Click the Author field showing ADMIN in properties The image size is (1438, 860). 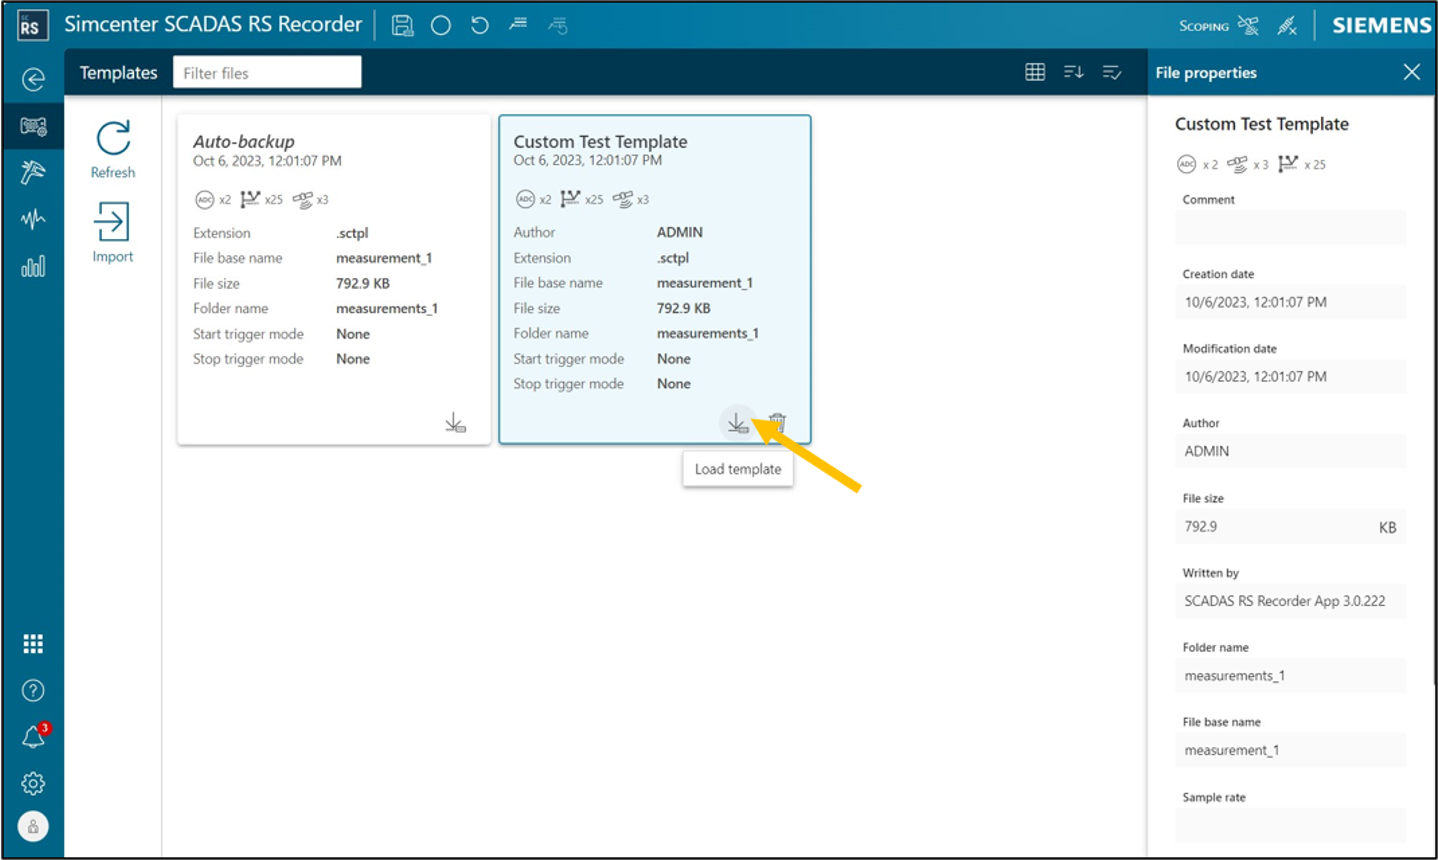point(1290,451)
